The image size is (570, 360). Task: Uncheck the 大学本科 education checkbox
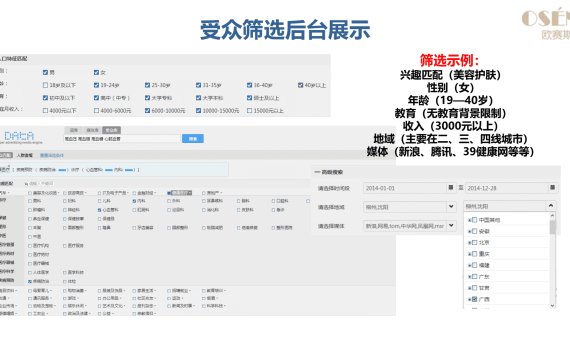pyautogui.click(x=198, y=98)
